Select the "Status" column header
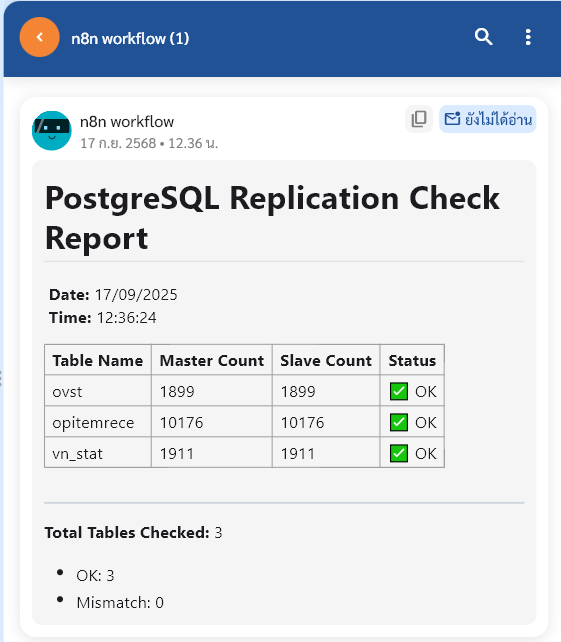The image size is (561, 642). 412,360
